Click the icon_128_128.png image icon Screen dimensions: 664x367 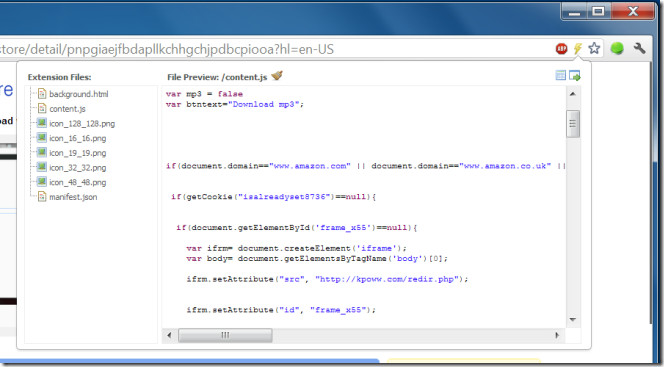pos(42,123)
